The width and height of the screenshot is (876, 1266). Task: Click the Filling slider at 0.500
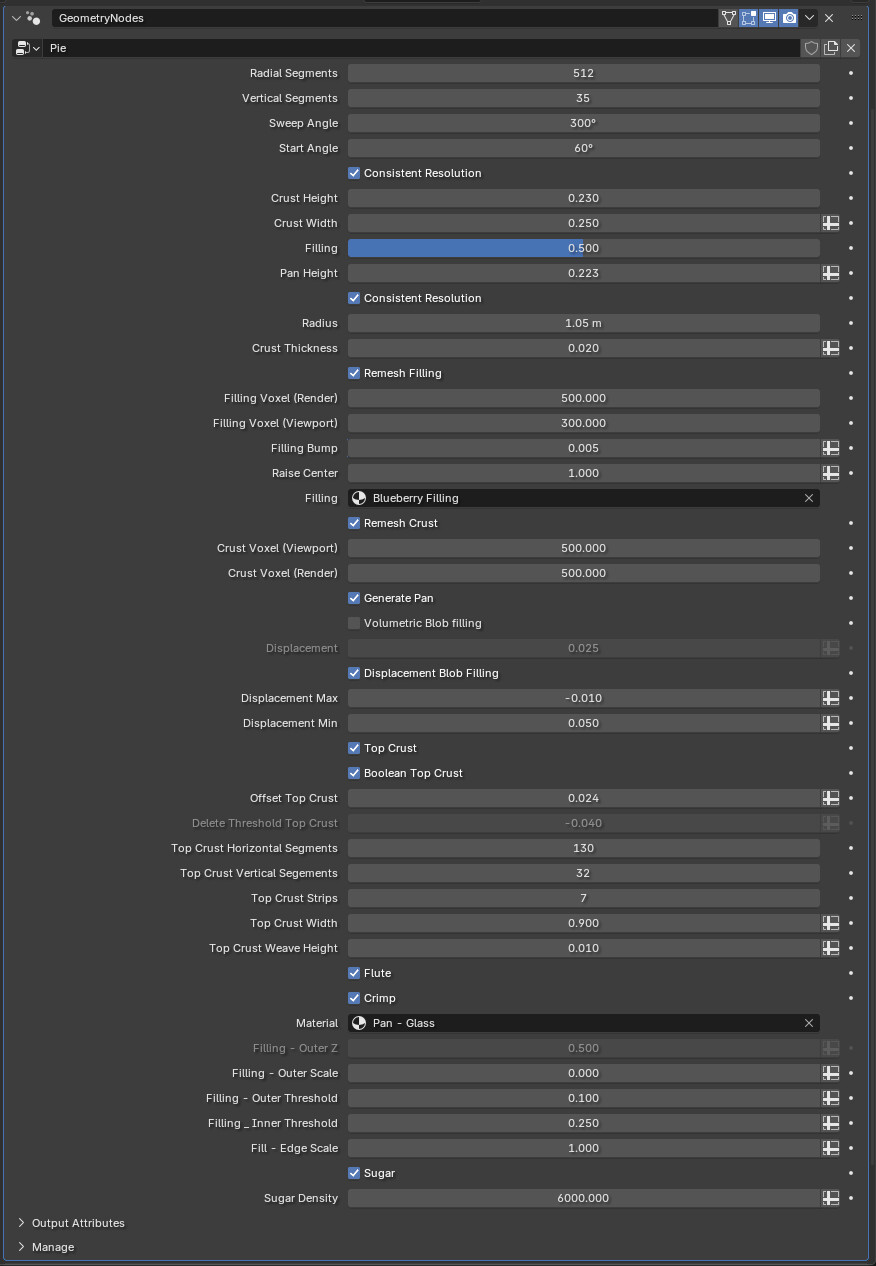point(583,248)
